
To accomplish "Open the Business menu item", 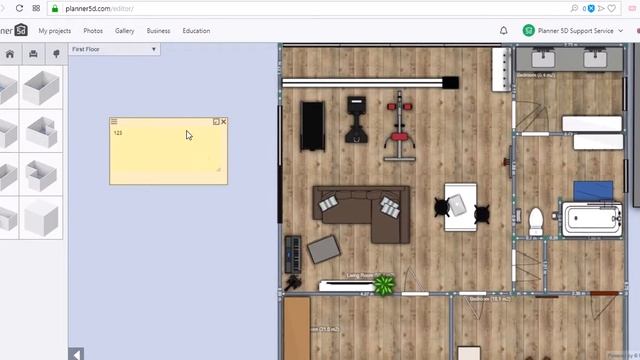I will (158, 31).
